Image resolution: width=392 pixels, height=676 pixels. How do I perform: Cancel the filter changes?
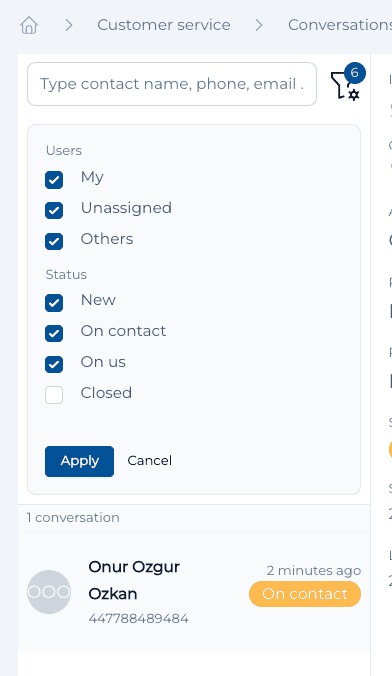coord(150,461)
